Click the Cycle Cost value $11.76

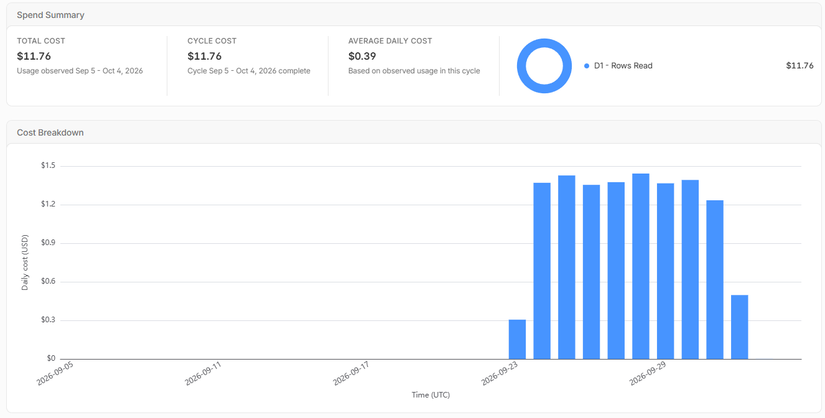tap(204, 56)
